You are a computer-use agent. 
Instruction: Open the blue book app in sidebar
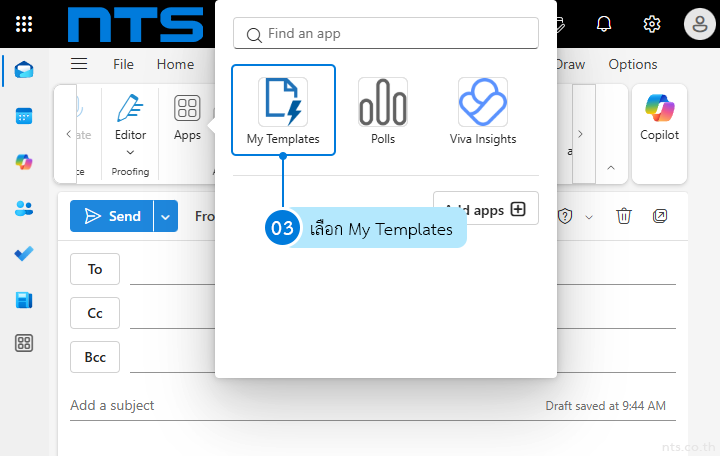coord(24,300)
